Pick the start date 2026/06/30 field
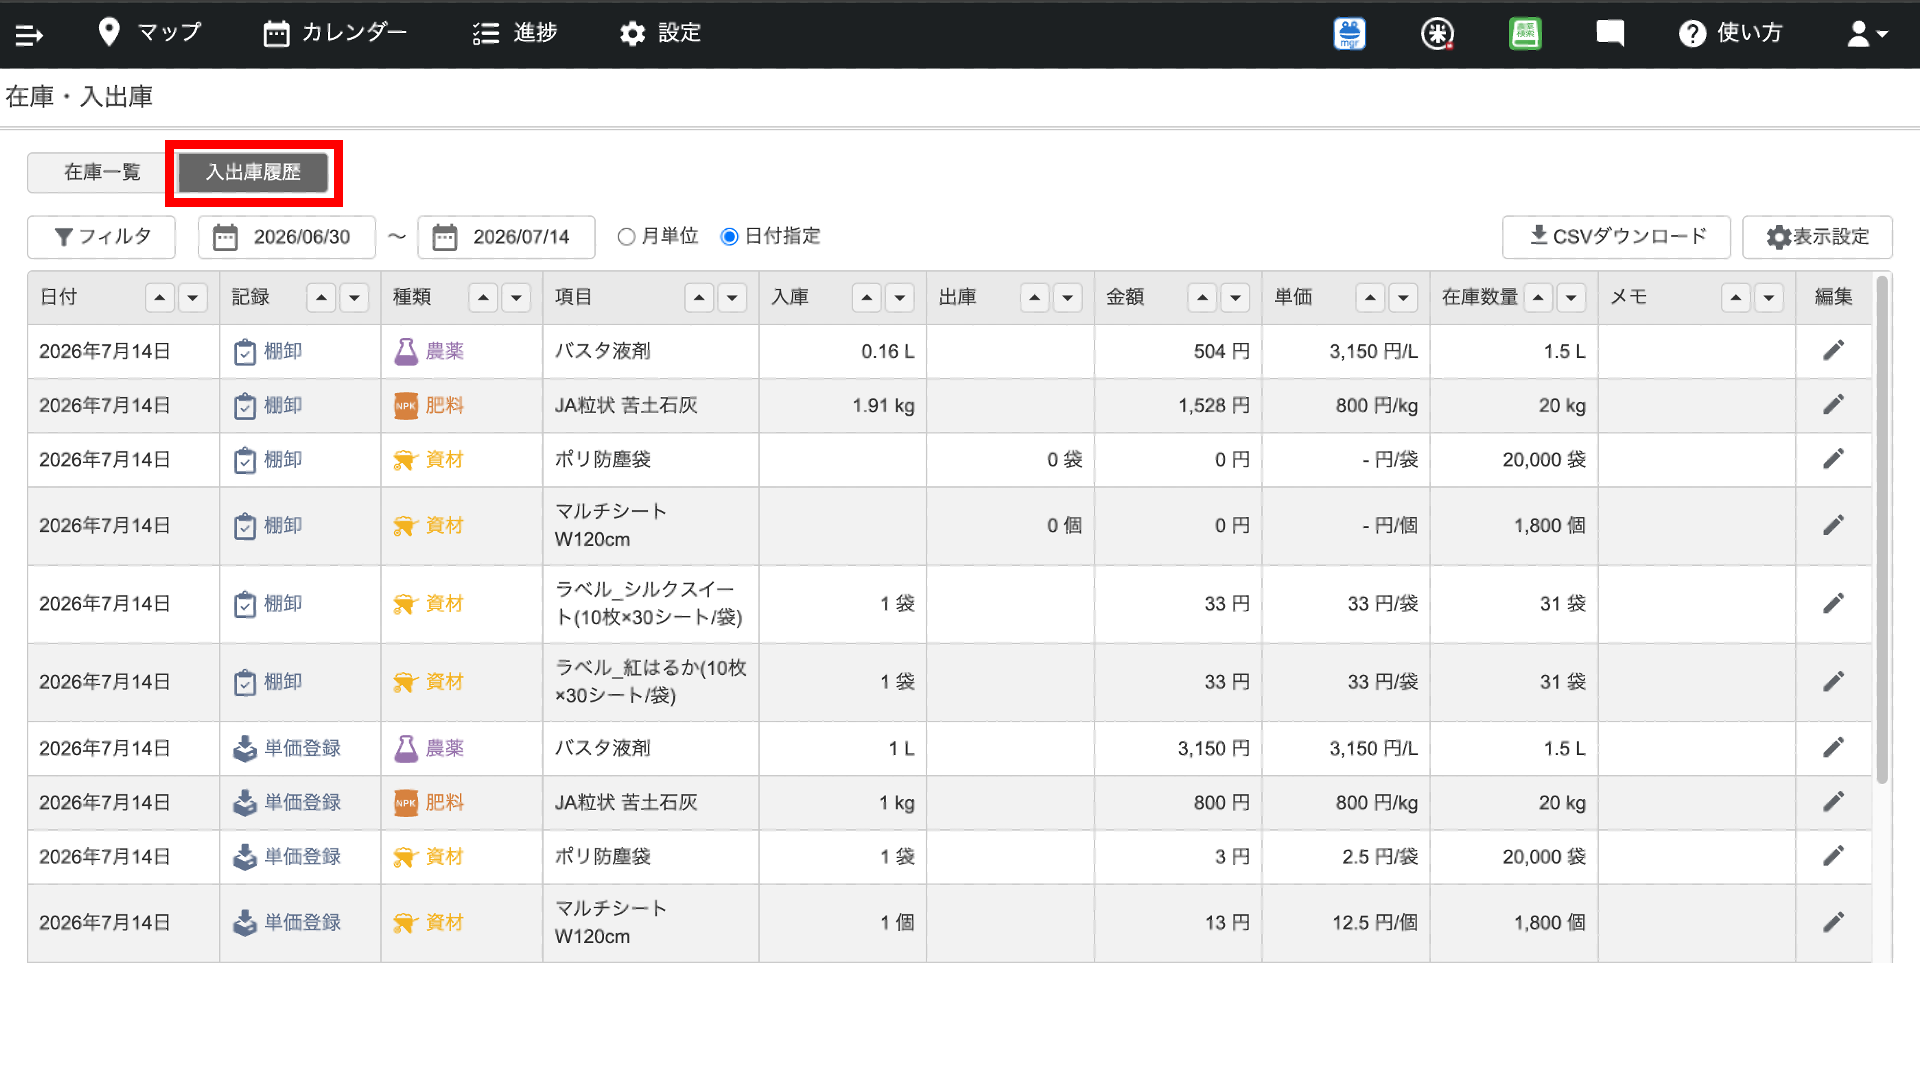1920x1080 pixels. (x=287, y=237)
